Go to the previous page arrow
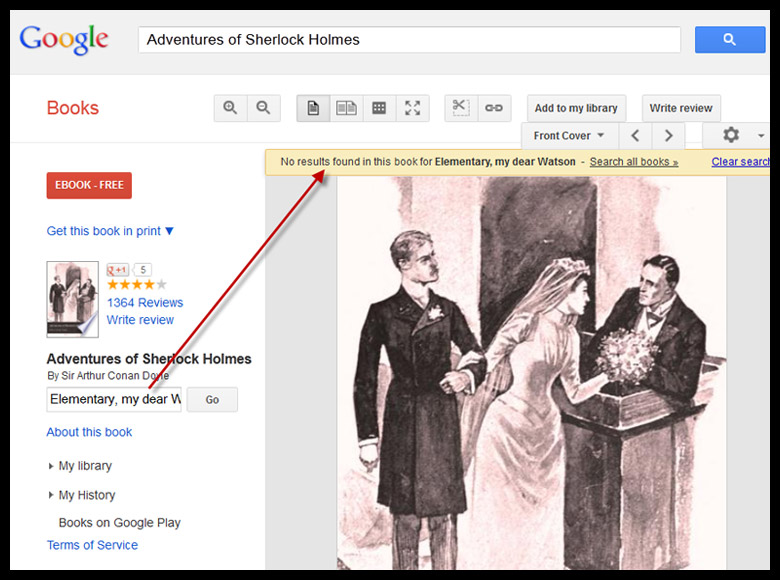This screenshot has height=580, width=780. pyautogui.click(x=635, y=136)
